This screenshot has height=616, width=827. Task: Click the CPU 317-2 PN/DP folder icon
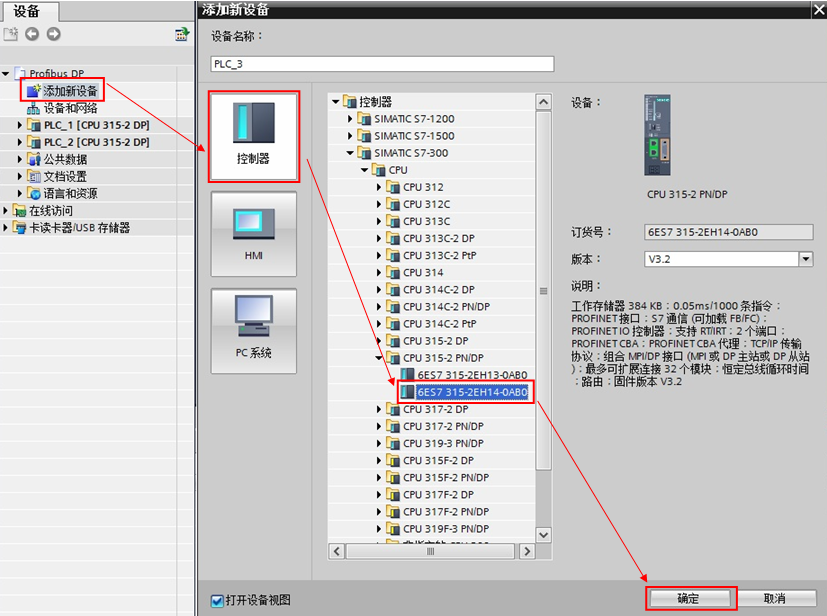click(393, 426)
